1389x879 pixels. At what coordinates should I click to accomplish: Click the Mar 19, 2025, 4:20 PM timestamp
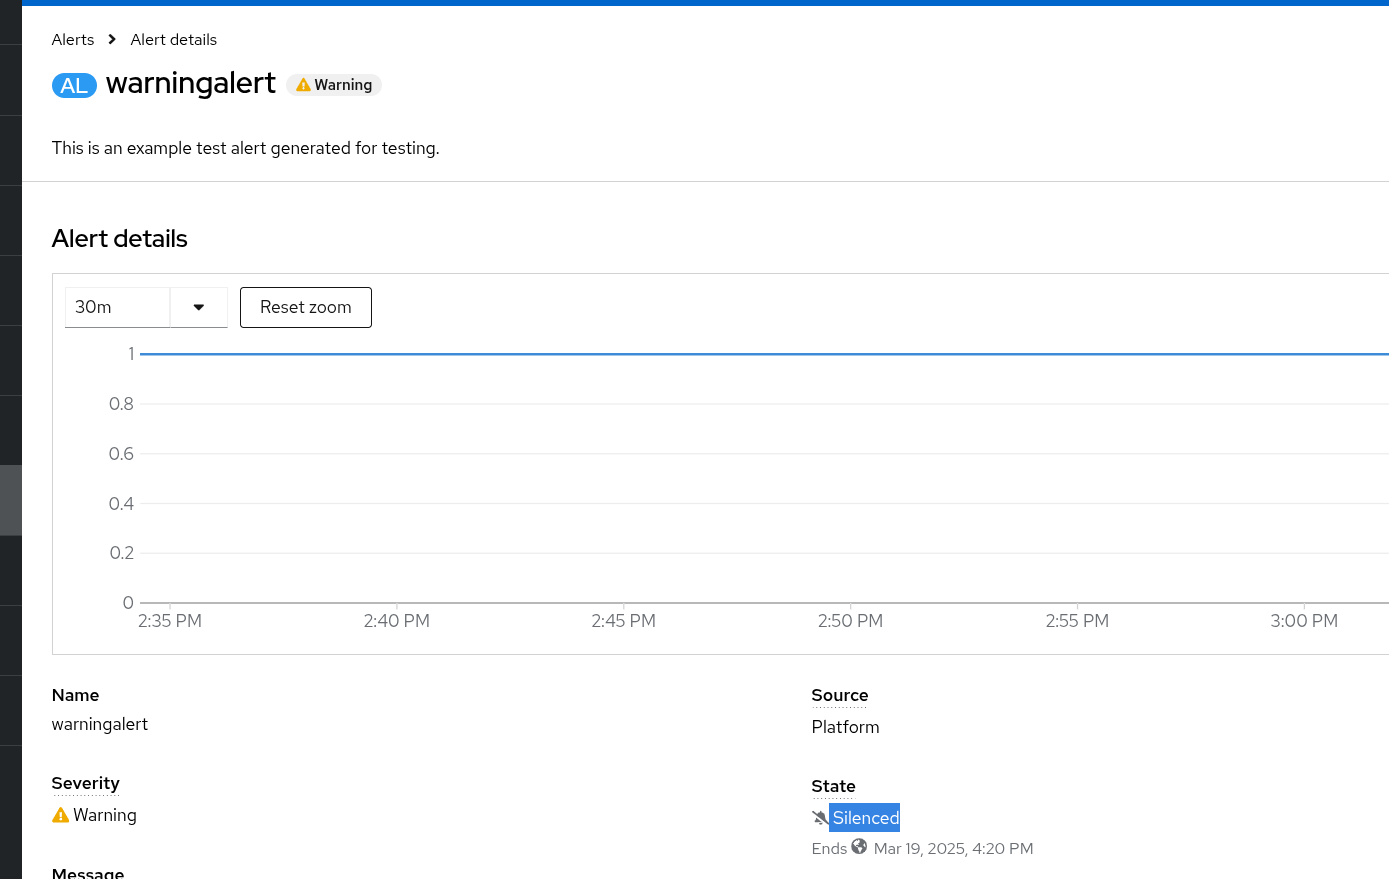(x=953, y=848)
